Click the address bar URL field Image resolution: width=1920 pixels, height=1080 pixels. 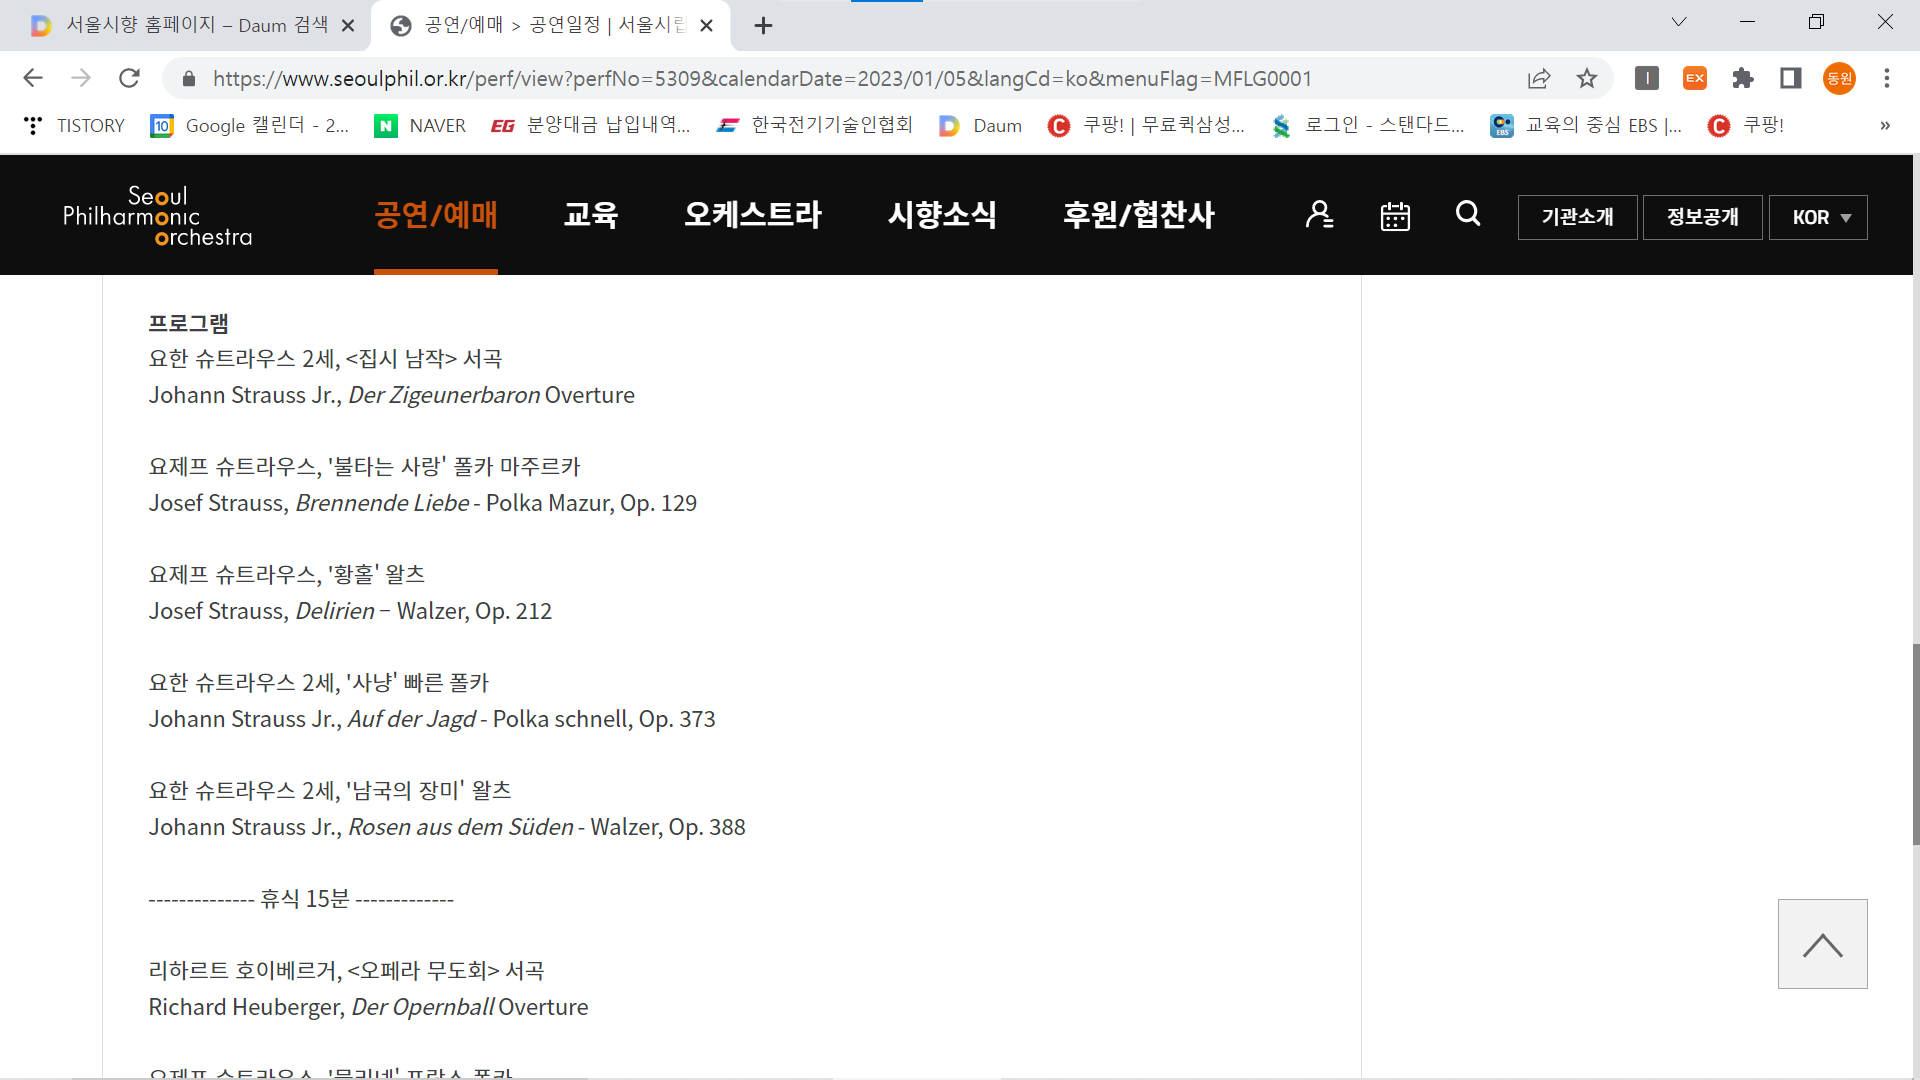pyautogui.click(x=760, y=78)
